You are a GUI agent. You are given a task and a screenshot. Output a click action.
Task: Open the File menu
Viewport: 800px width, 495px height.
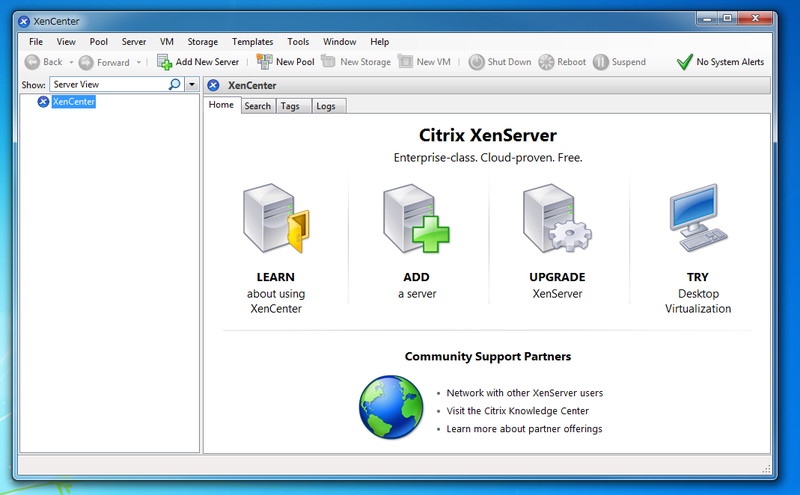36,42
